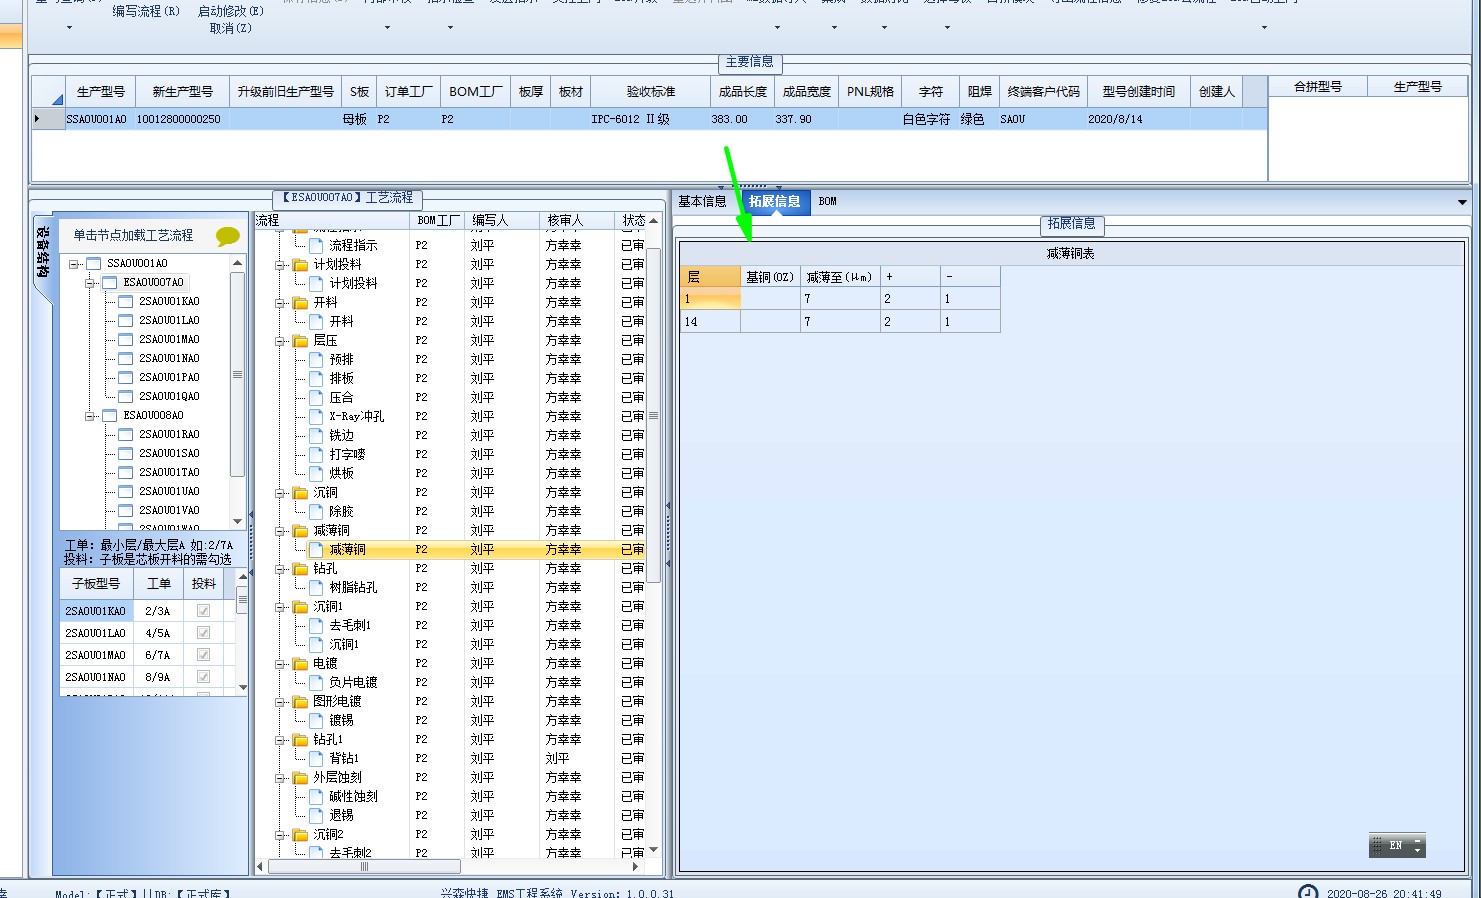This screenshot has width=1481, height=898.
Task: Select tree node 2SA0U01SA0
Action: 169,454
